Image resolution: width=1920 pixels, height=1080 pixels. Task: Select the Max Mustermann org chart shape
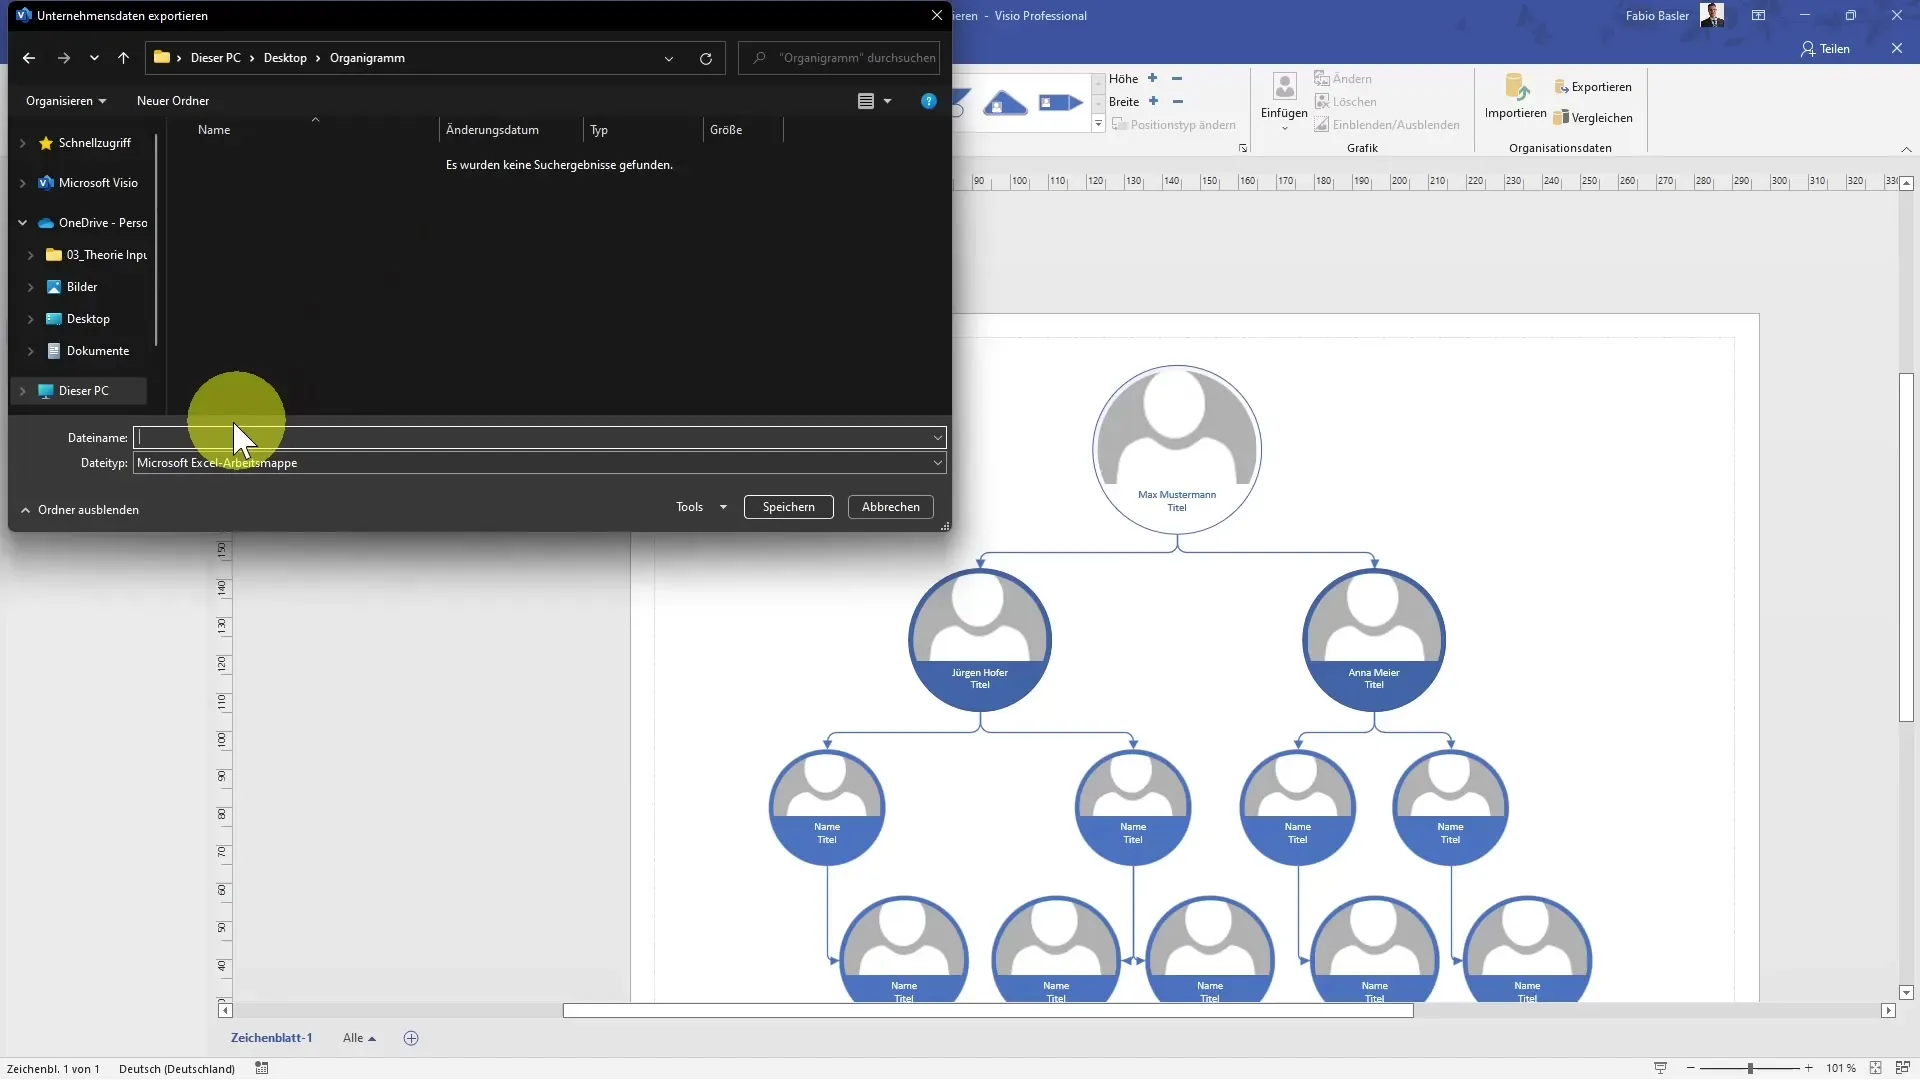1177,449
